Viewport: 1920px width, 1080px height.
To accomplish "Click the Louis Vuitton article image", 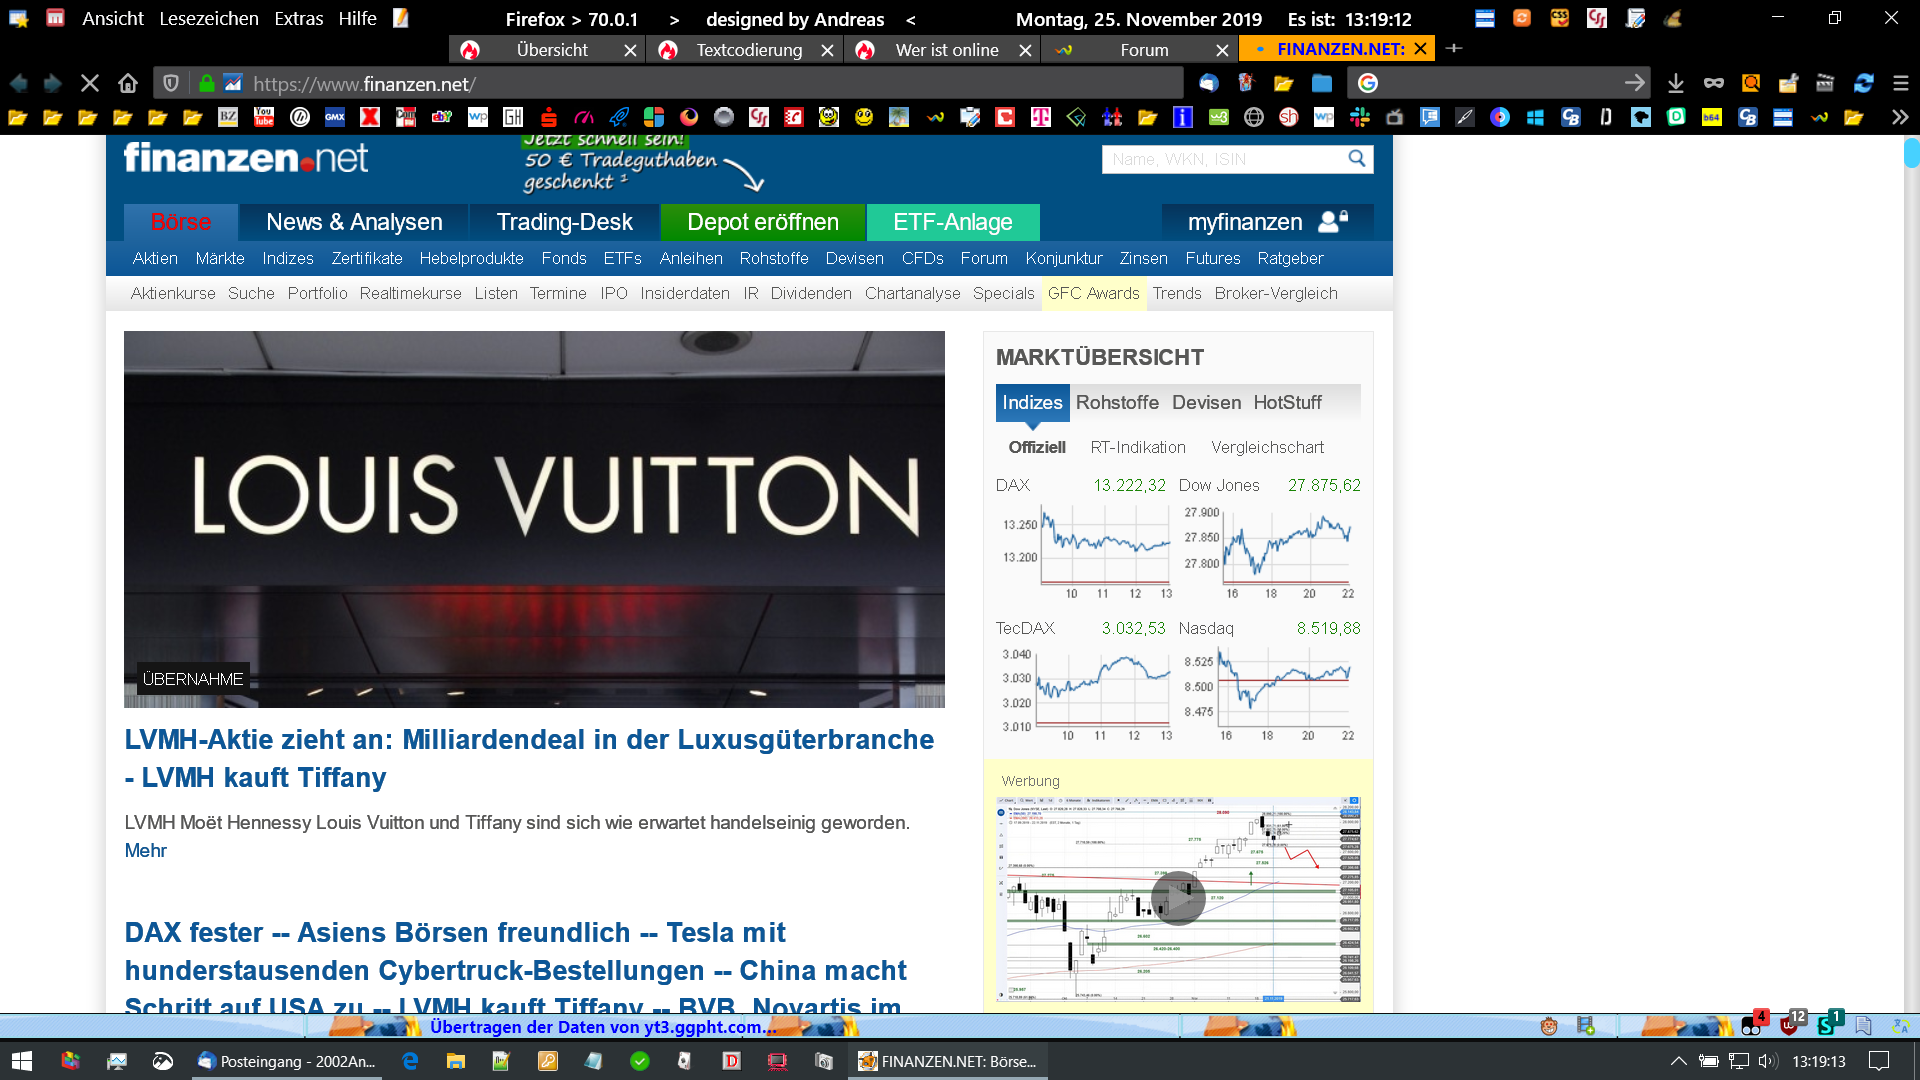I will click(534, 519).
